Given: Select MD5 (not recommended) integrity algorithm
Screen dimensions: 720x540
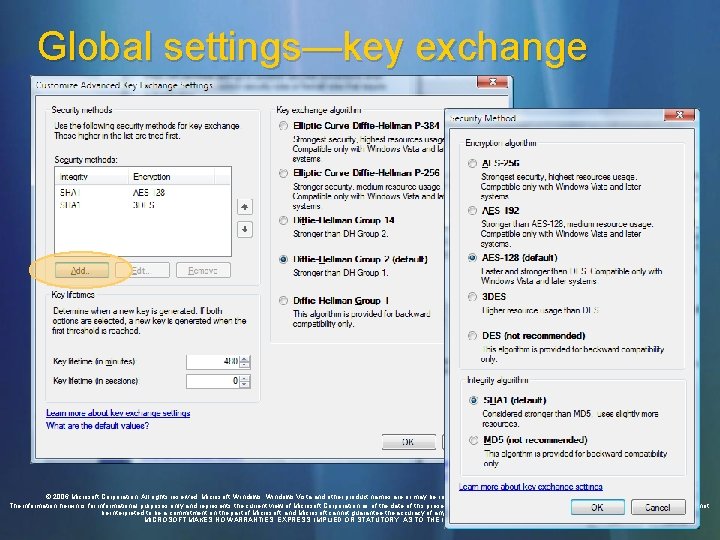Looking at the screenshot, I should click(473, 440).
